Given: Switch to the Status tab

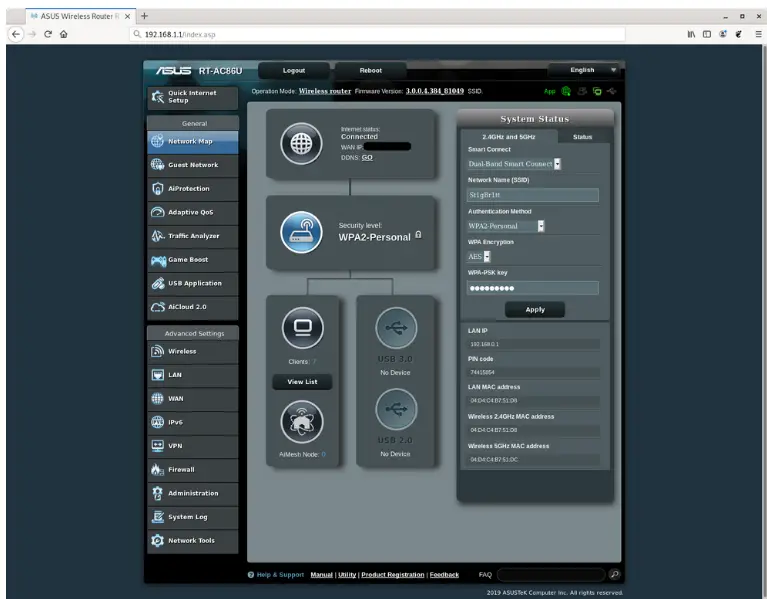Looking at the screenshot, I should click(x=583, y=137).
